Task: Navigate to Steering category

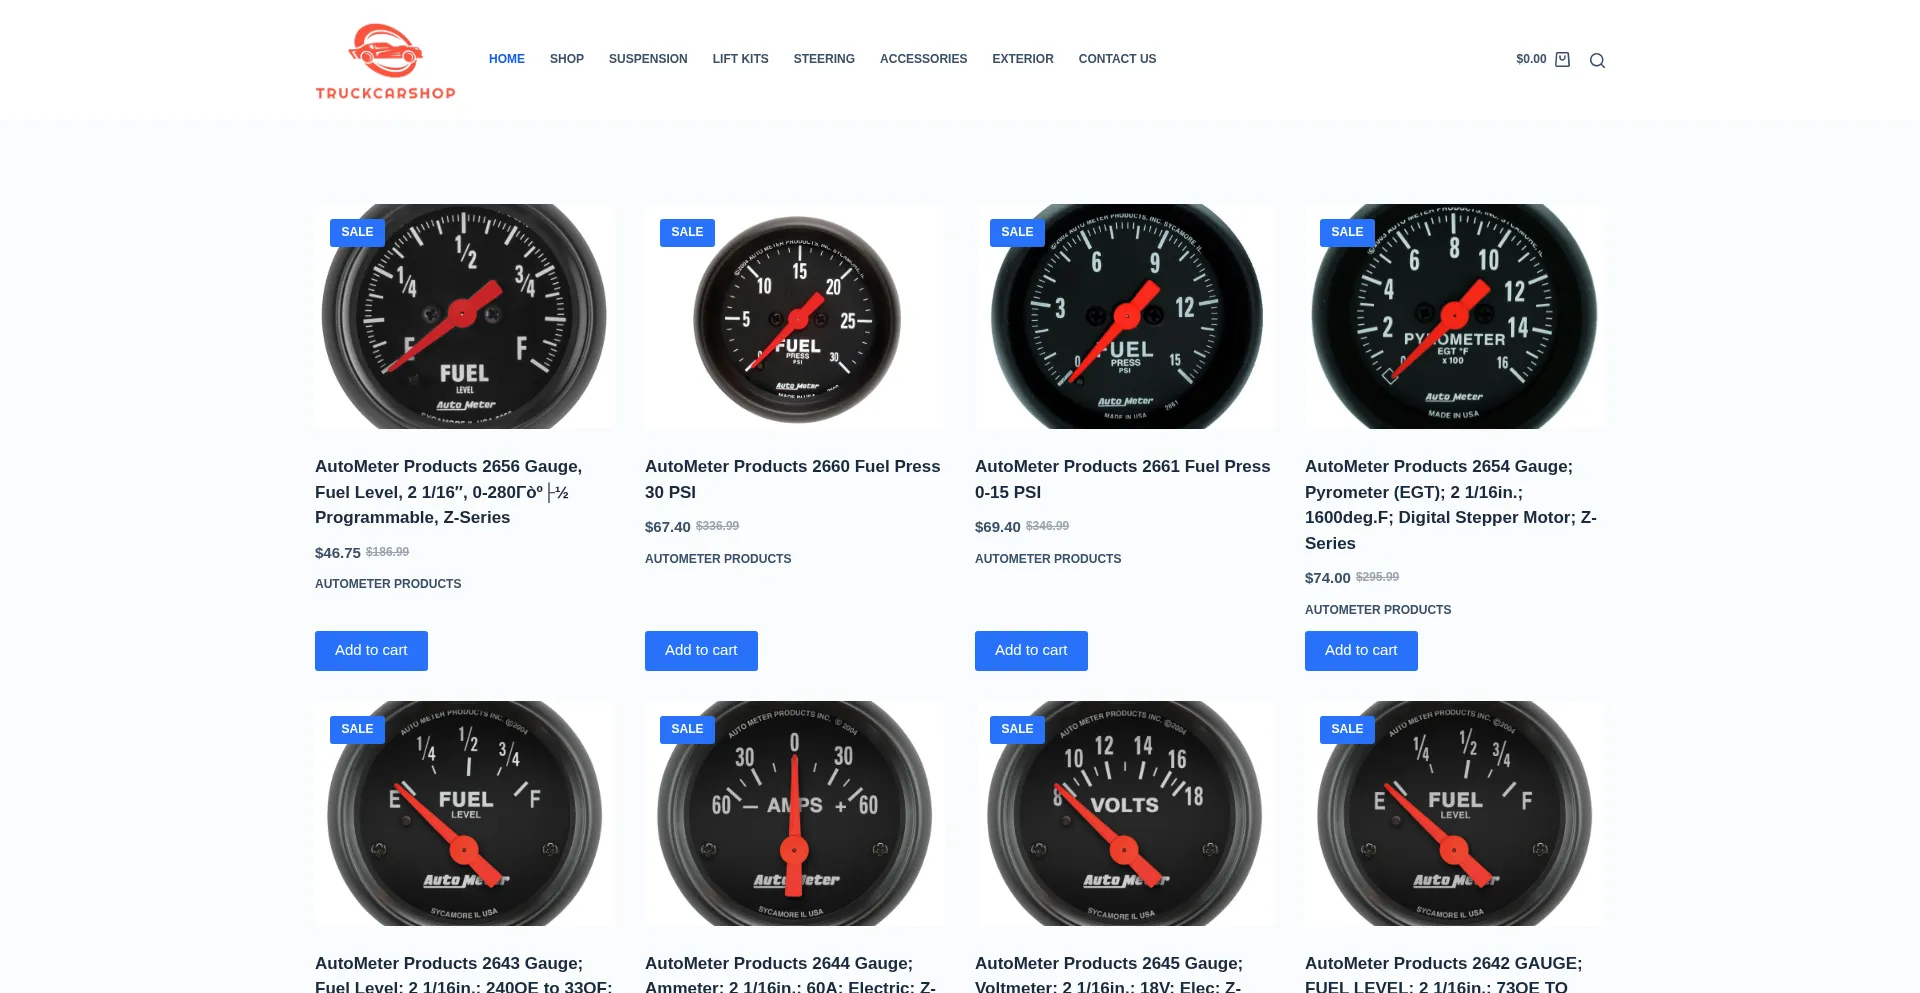Action: [823, 59]
